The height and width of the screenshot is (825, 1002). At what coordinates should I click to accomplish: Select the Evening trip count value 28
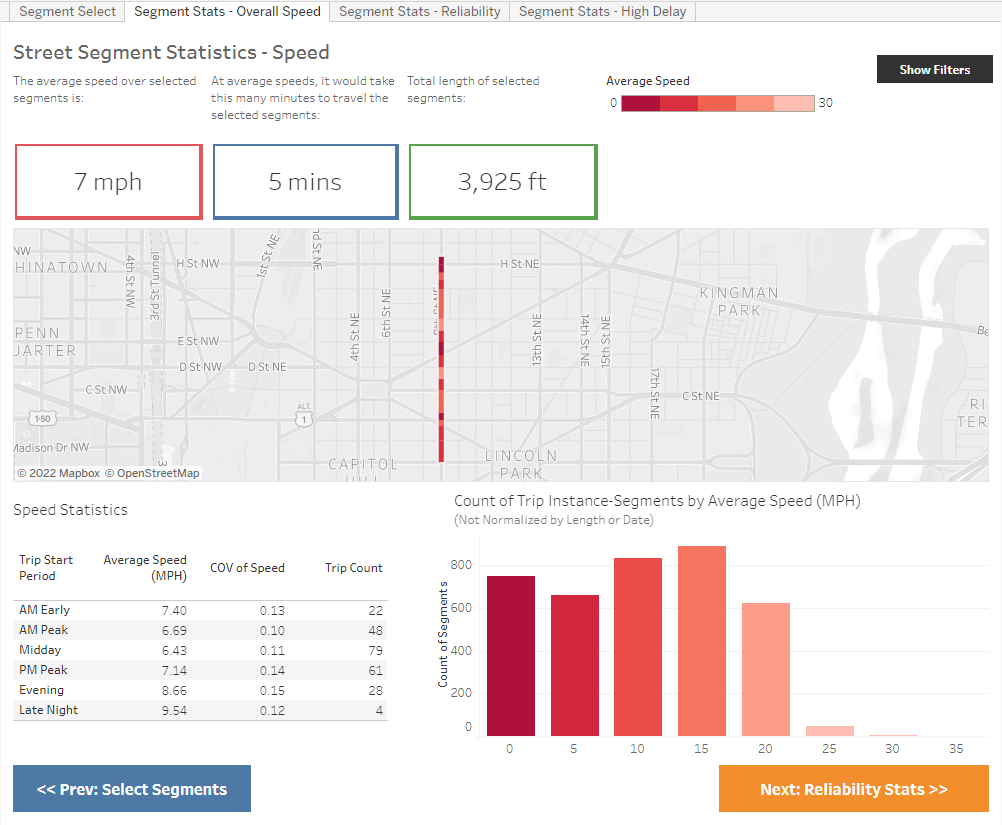[380, 689]
